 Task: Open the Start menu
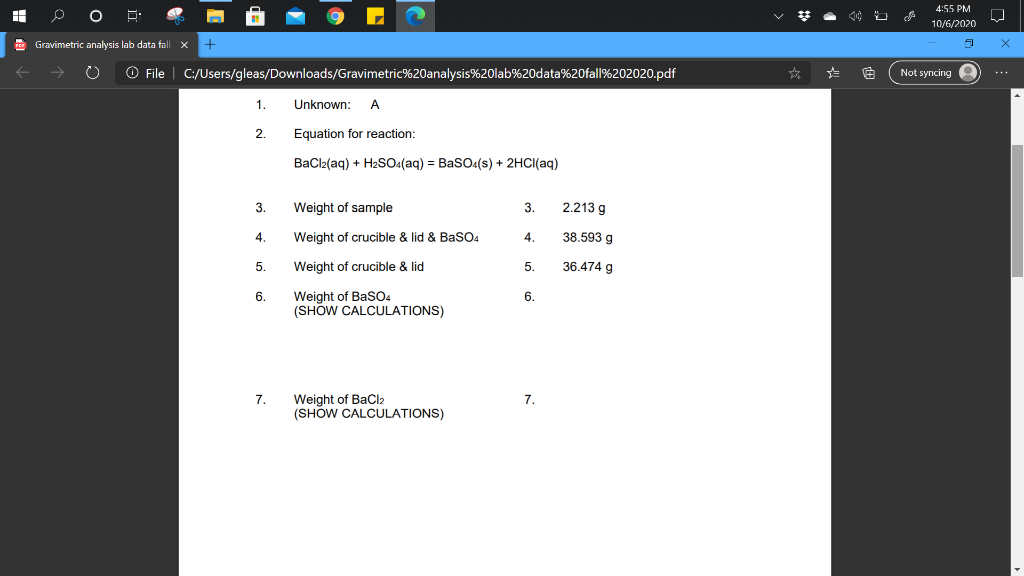coord(18,15)
